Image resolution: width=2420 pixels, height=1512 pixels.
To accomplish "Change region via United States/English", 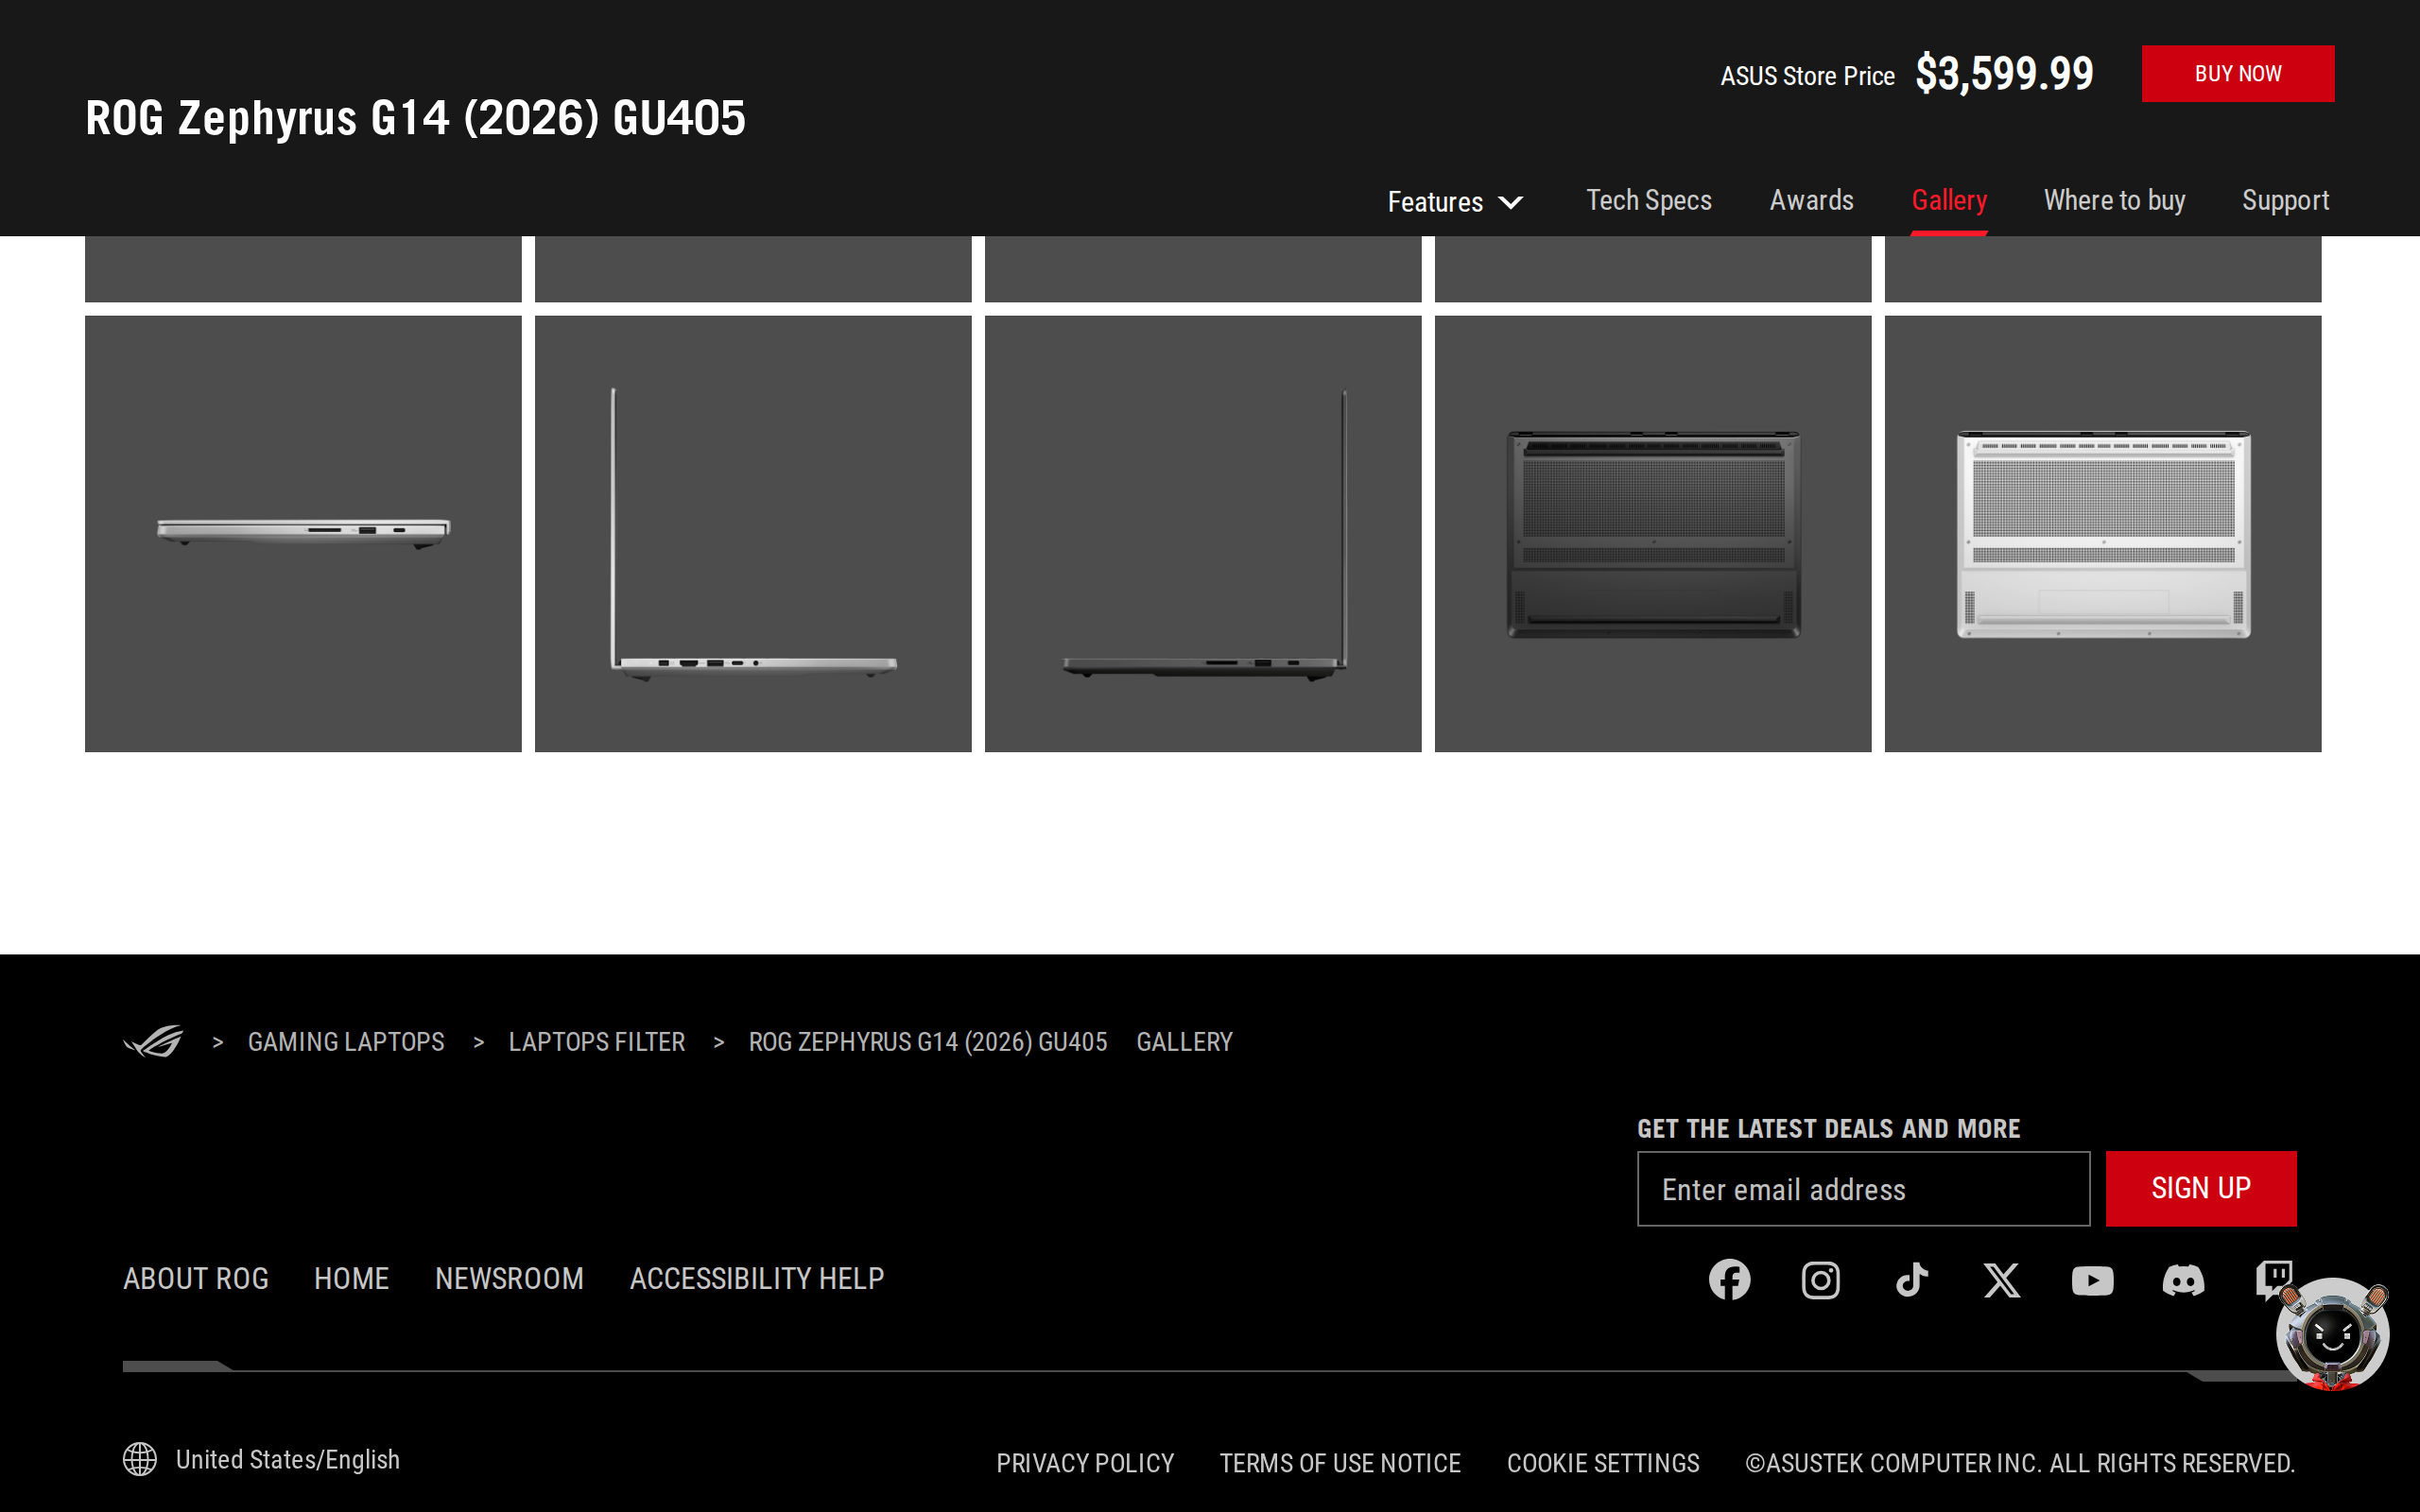I will pyautogui.click(x=287, y=1459).
